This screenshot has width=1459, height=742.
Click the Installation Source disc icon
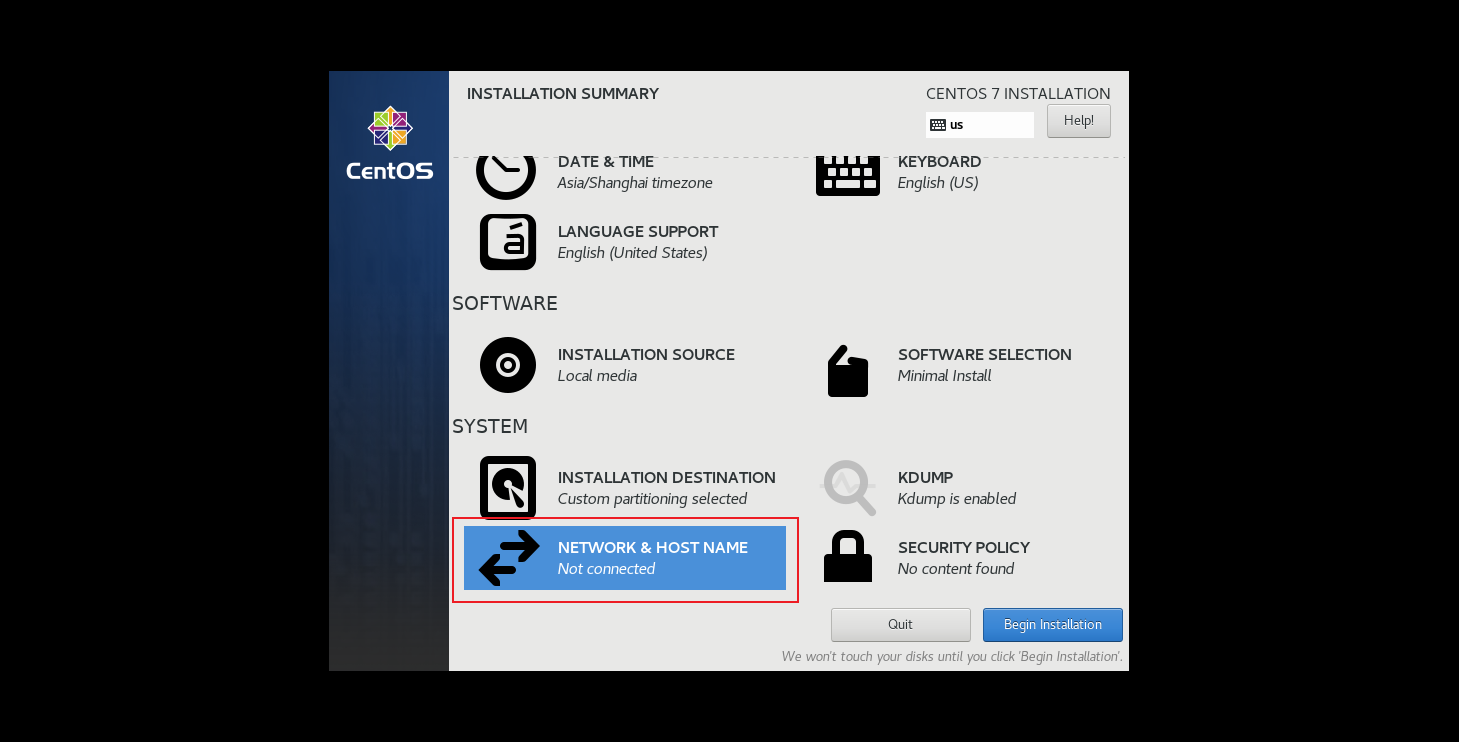[x=508, y=365]
